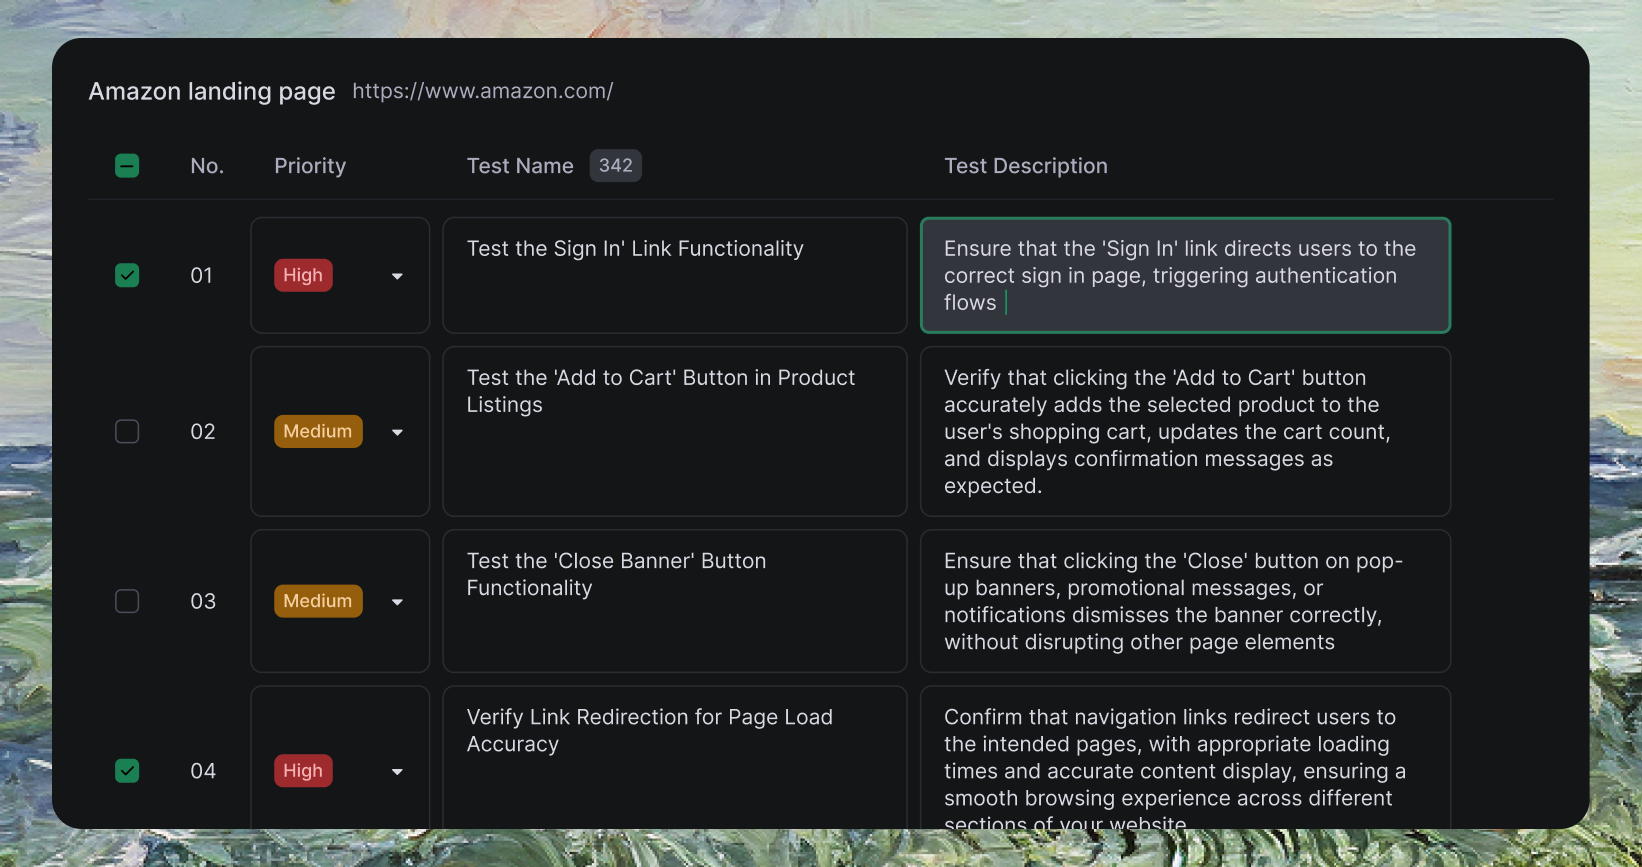Open priority dropdown arrow for row 04
This screenshot has height=867, width=1642.
coord(397,772)
